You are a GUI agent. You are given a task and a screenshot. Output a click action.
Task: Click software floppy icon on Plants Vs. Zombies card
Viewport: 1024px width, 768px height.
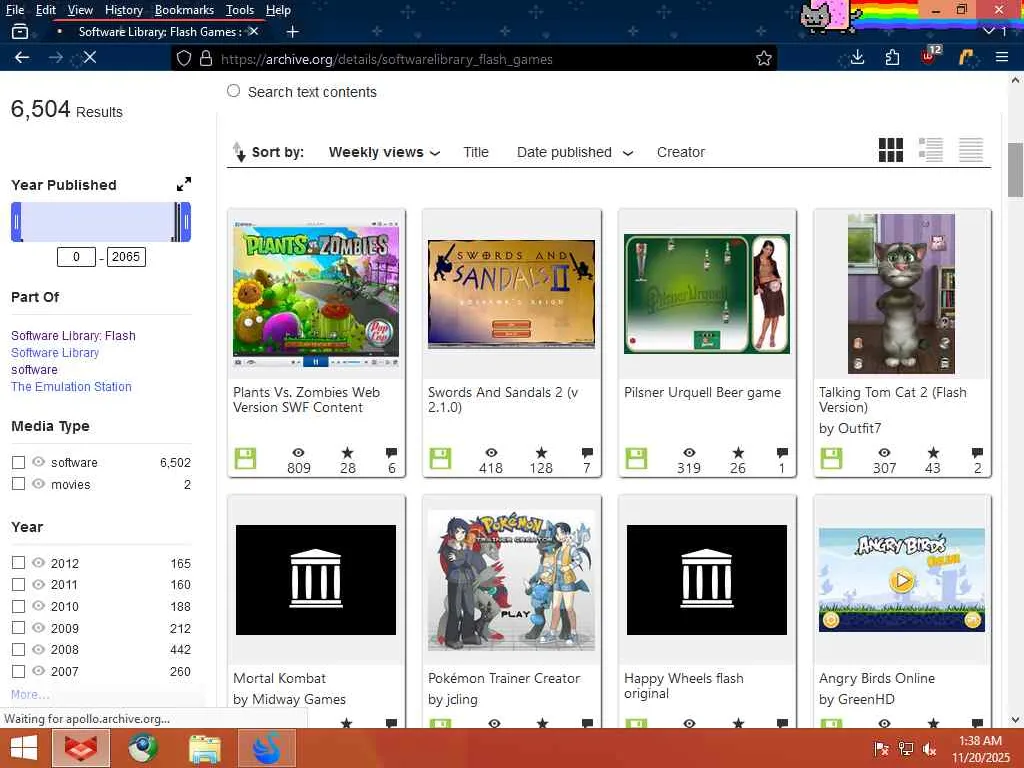point(246,458)
